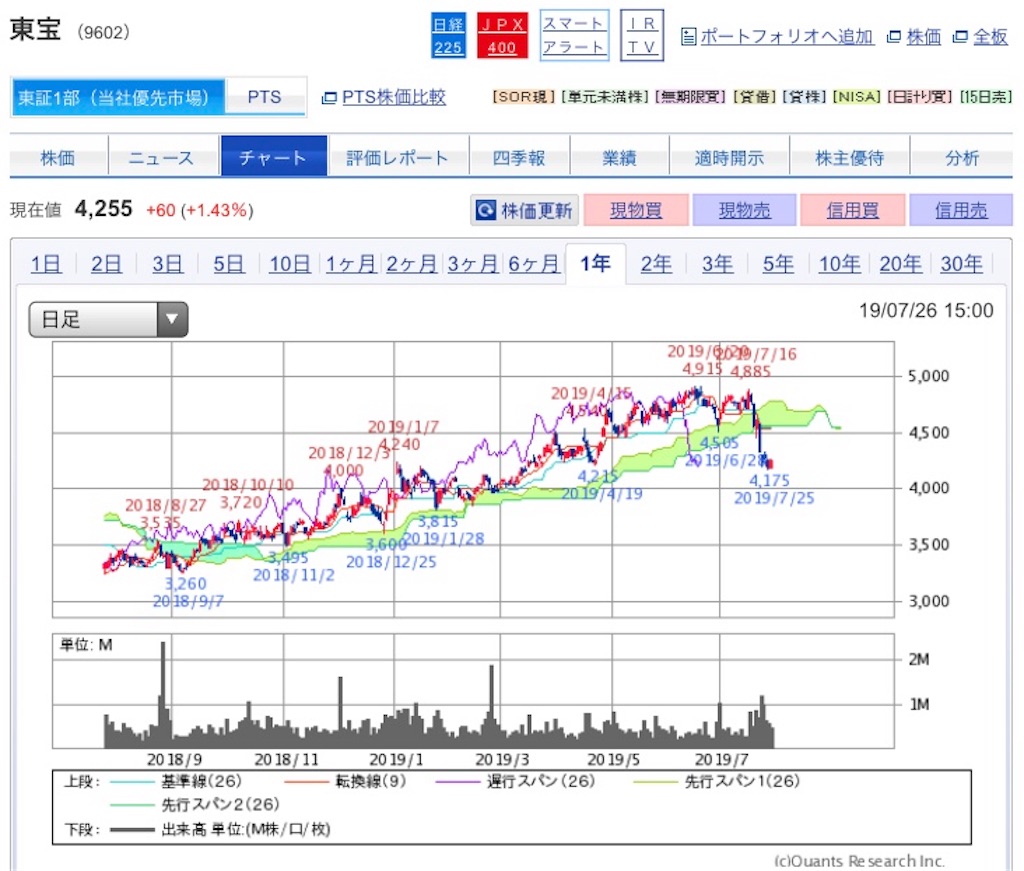Open the JPX400 index badge
Screen dimensions: 1024x871
[502, 35]
